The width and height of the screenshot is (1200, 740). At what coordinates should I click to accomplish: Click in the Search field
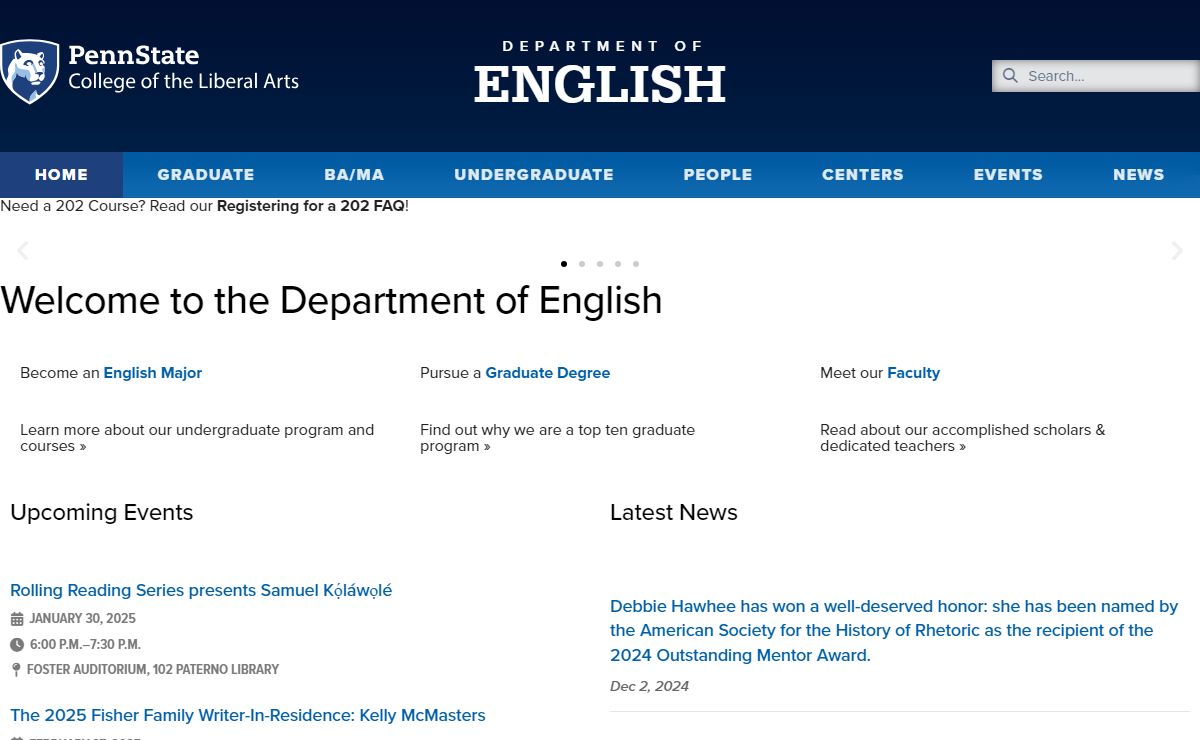click(x=1096, y=76)
